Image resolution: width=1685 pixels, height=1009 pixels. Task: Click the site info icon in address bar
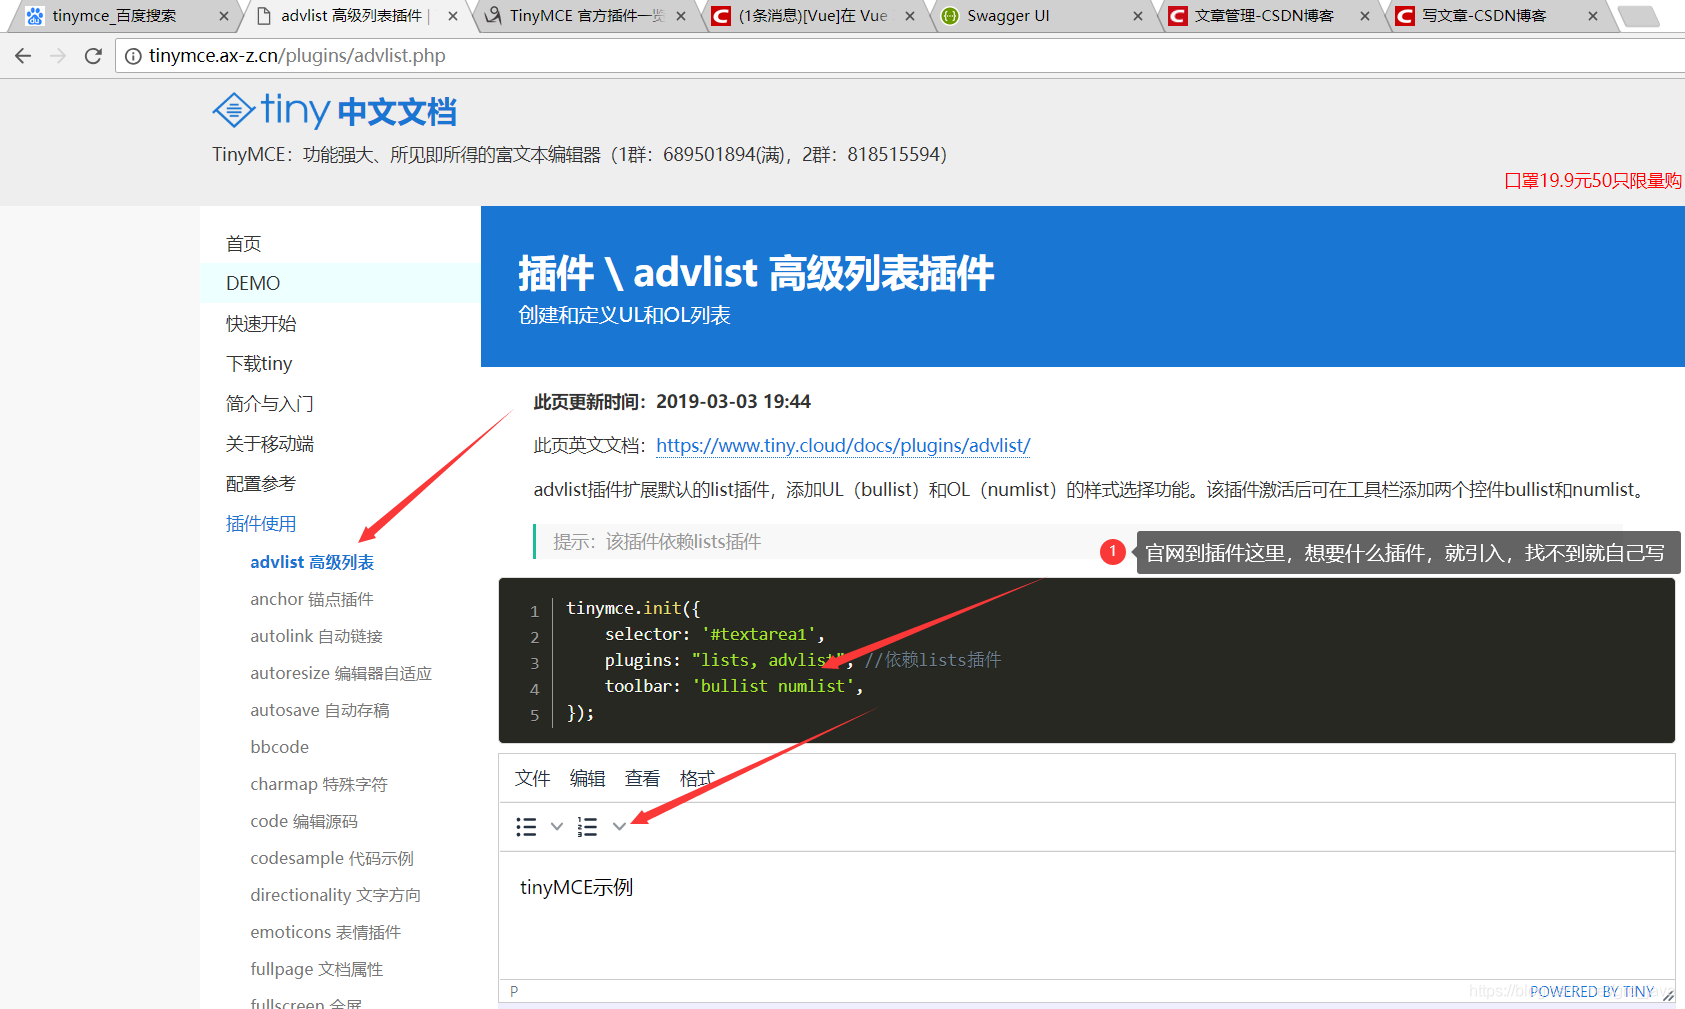(x=133, y=56)
